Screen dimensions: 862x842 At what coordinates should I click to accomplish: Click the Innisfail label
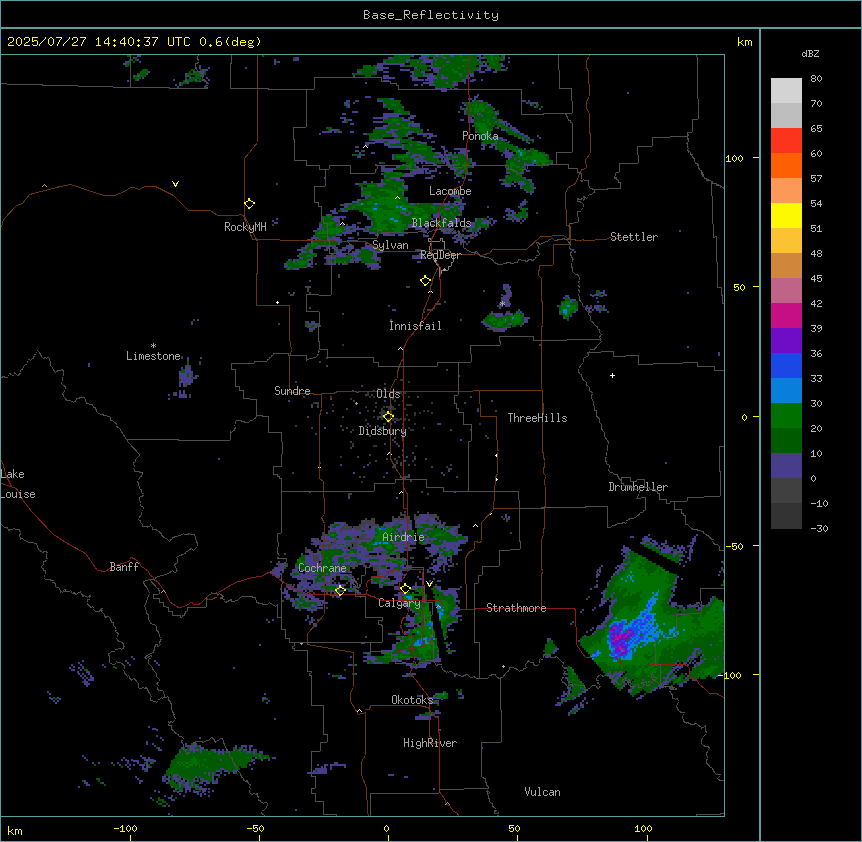415,326
